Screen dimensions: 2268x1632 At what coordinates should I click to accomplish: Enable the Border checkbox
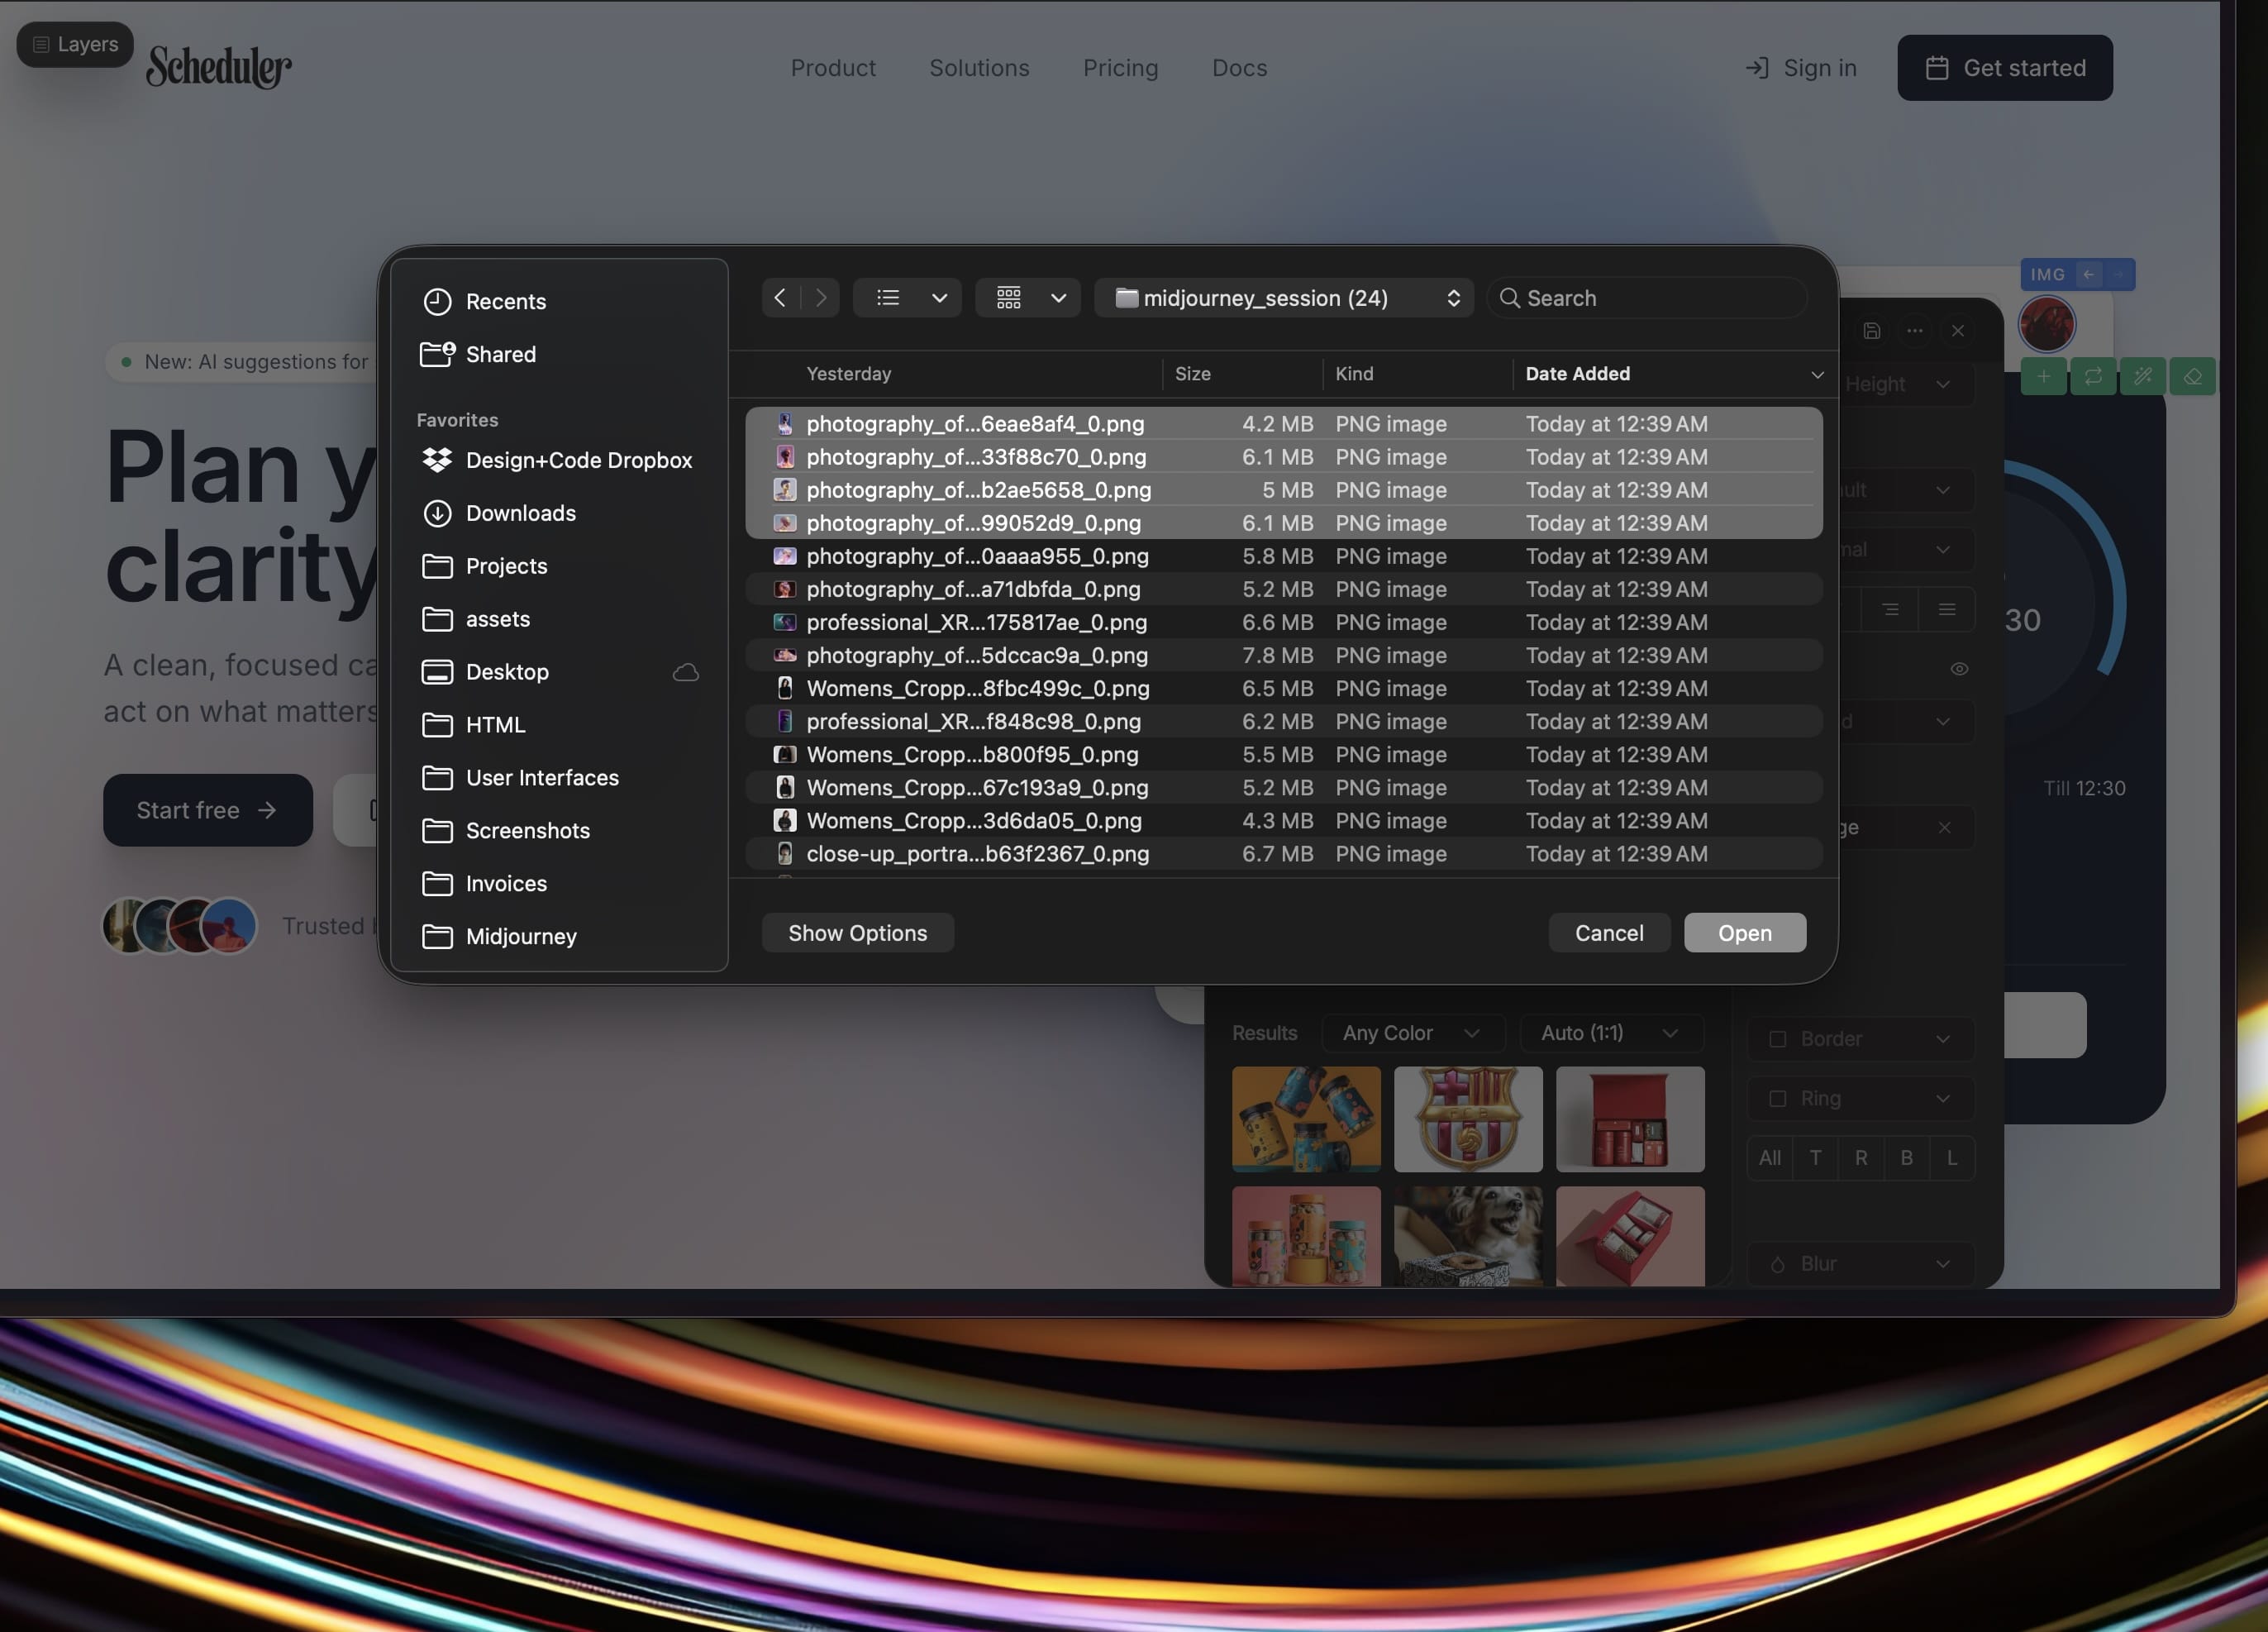coord(1779,1039)
